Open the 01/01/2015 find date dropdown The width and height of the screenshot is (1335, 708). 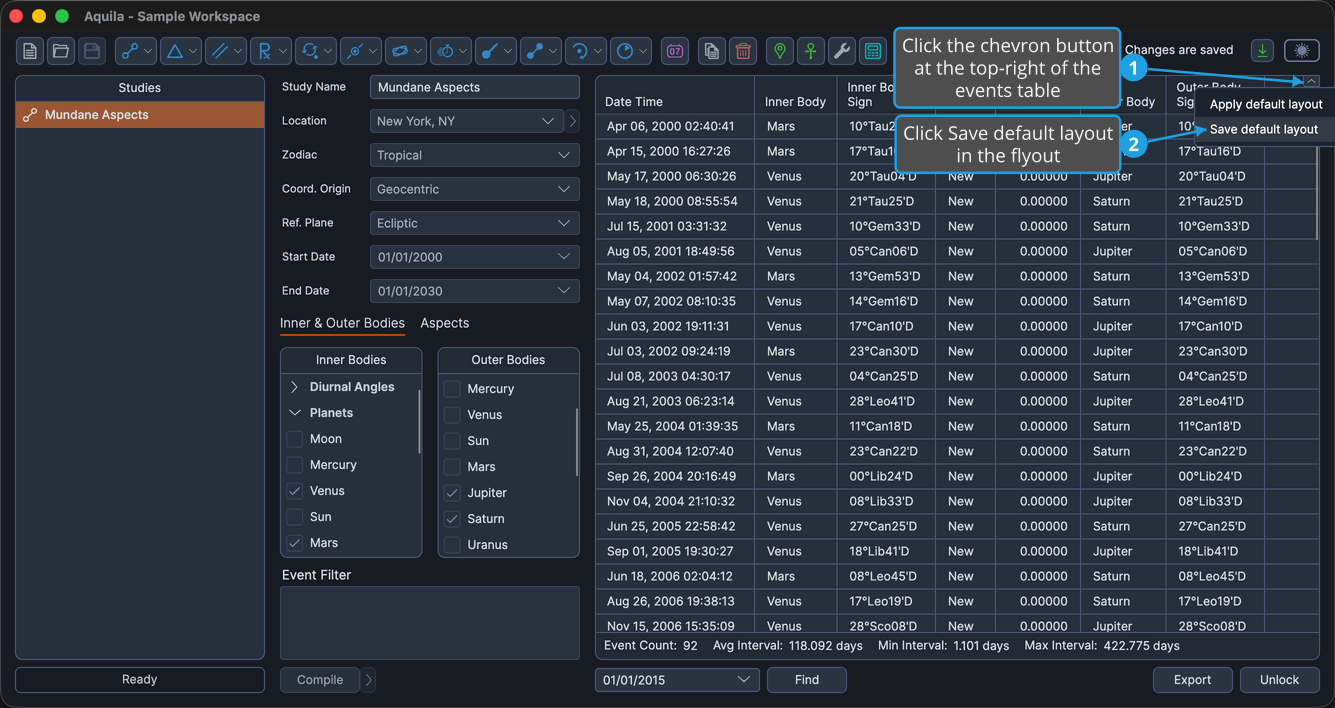coord(677,680)
